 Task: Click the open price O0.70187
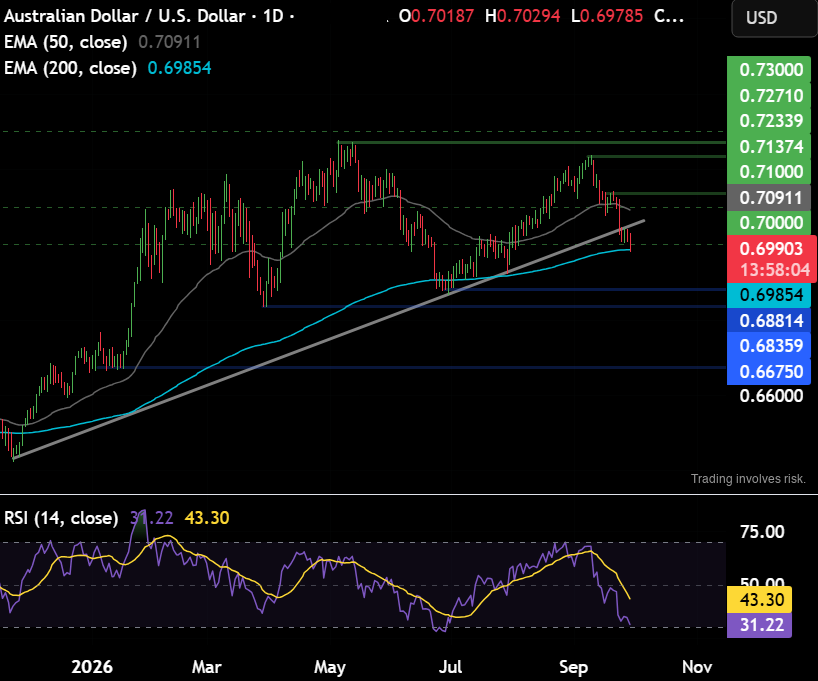pos(436,16)
